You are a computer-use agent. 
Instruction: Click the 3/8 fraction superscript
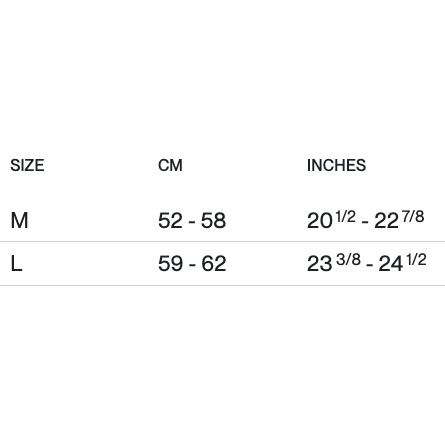pyautogui.click(x=348, y=259)
